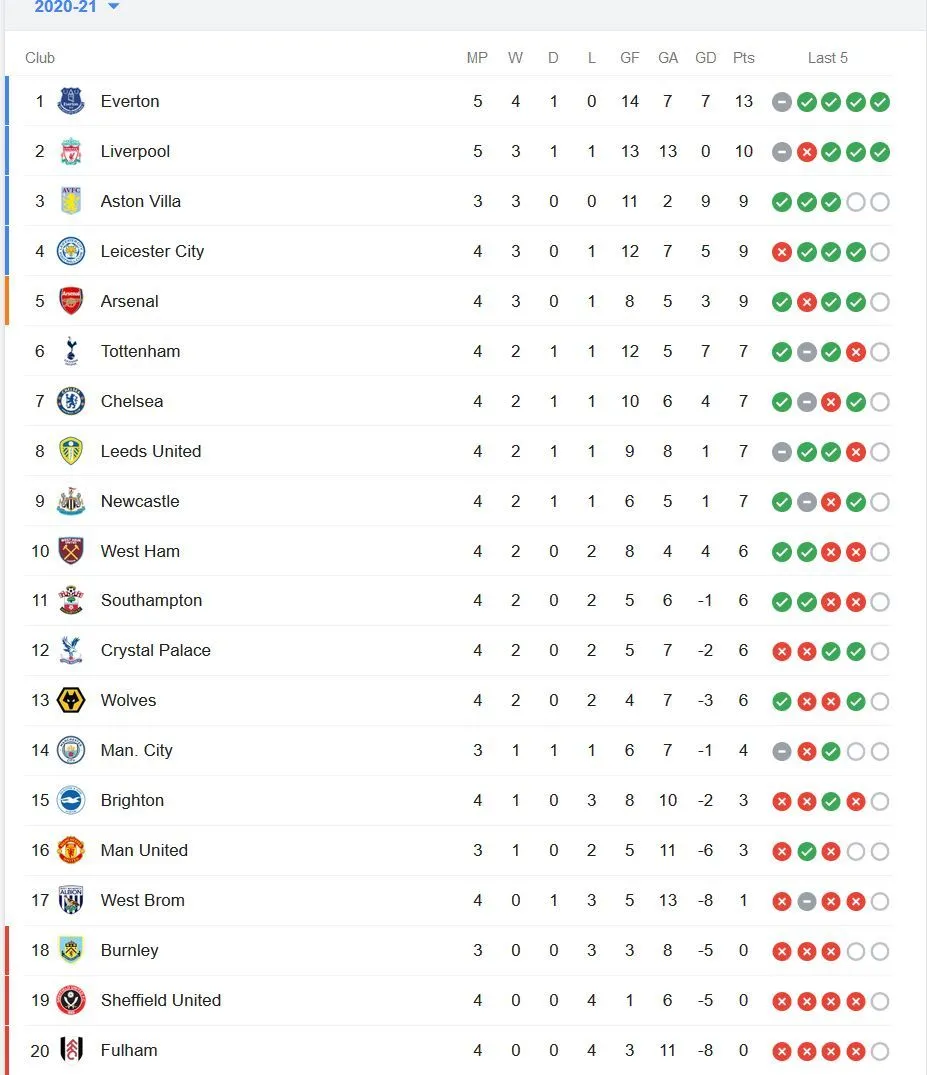This screenshot has height=1075, width=927.
Task: Click the Chelsea lion crest
Action: [x=70, y=401]
